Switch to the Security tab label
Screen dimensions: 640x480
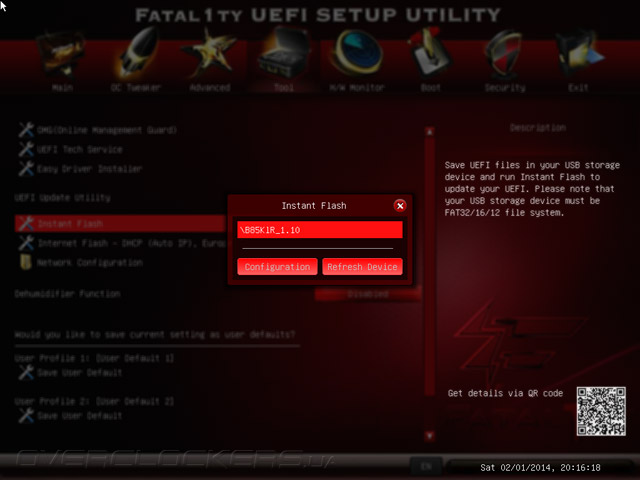505,87
